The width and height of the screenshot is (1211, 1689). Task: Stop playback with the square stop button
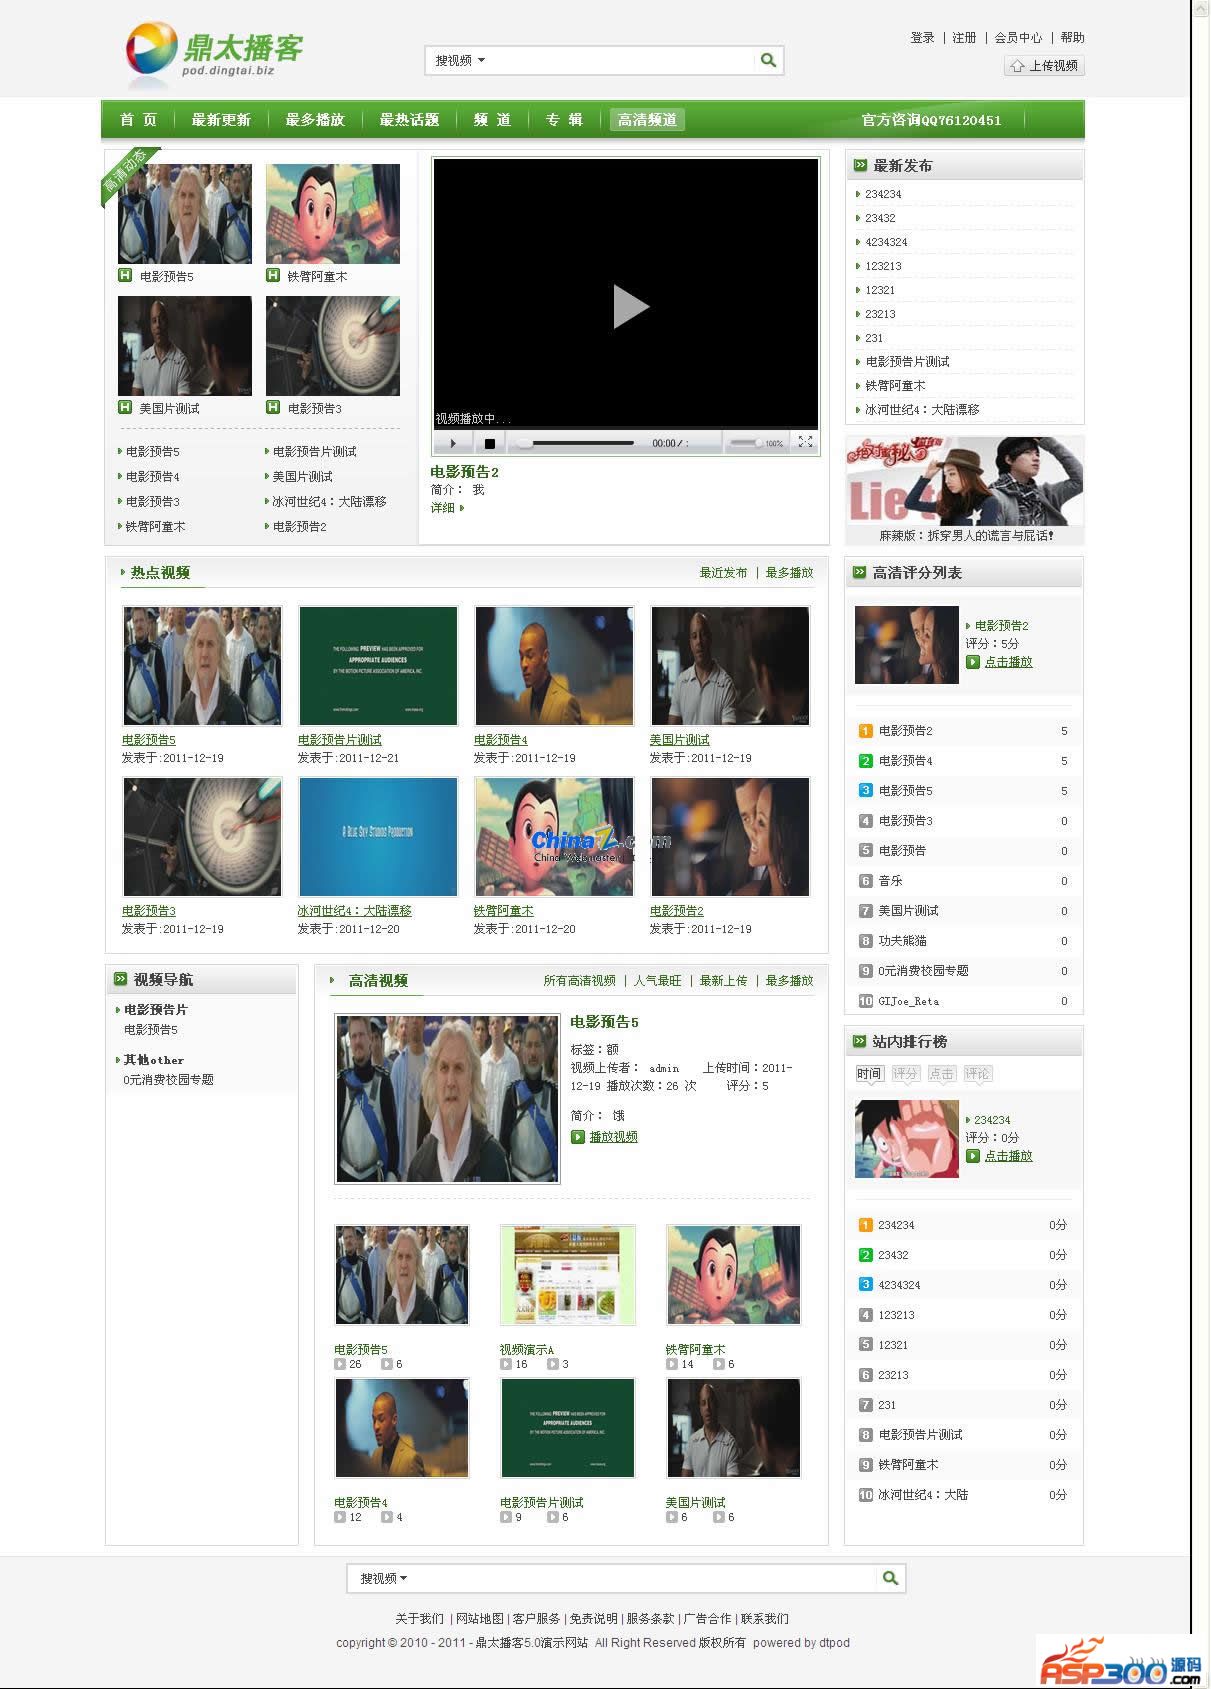pyautogui.click(x=489, y=443)
